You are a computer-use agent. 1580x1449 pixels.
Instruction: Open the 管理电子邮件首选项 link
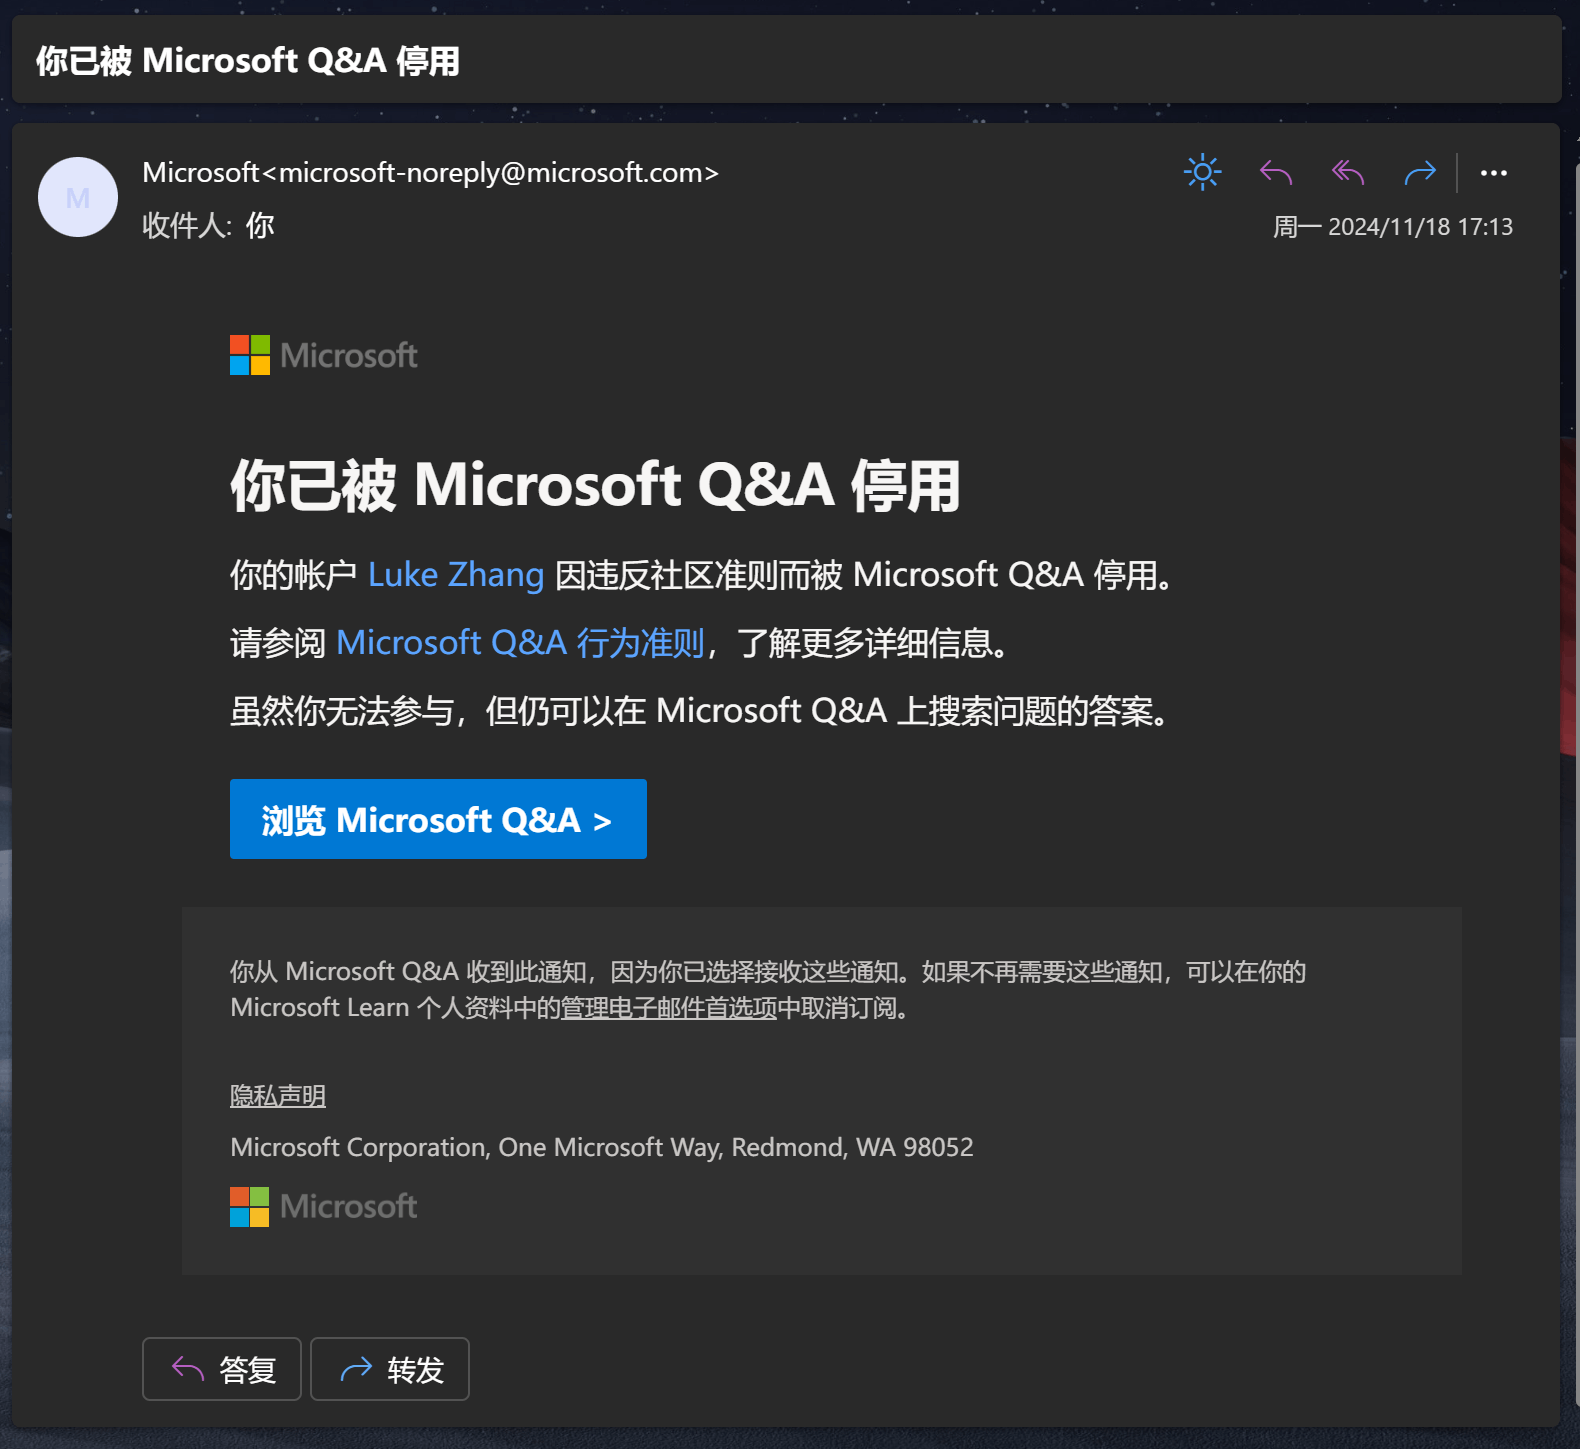point(668,1008)
